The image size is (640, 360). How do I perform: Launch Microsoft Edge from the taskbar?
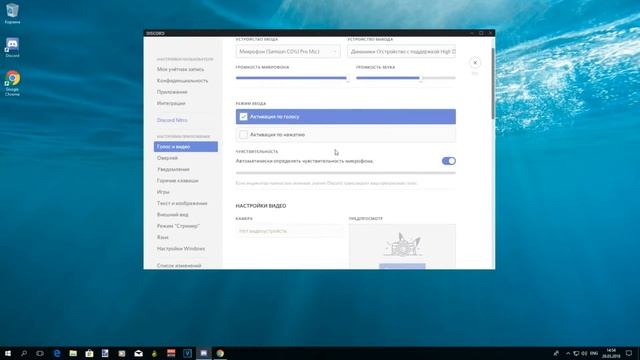click(x=57, y=353)
